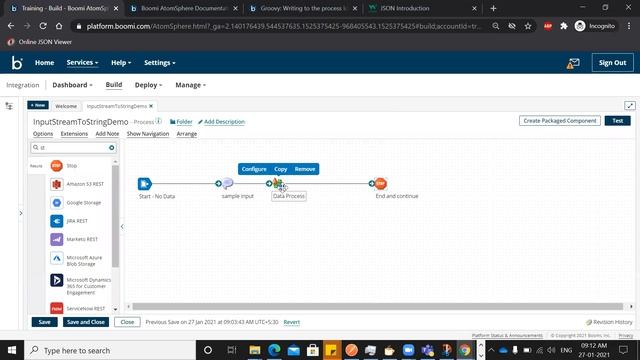Screen dimensions: 640x360
Task: Collapse the shape palette panel
Action: point(122,227)
